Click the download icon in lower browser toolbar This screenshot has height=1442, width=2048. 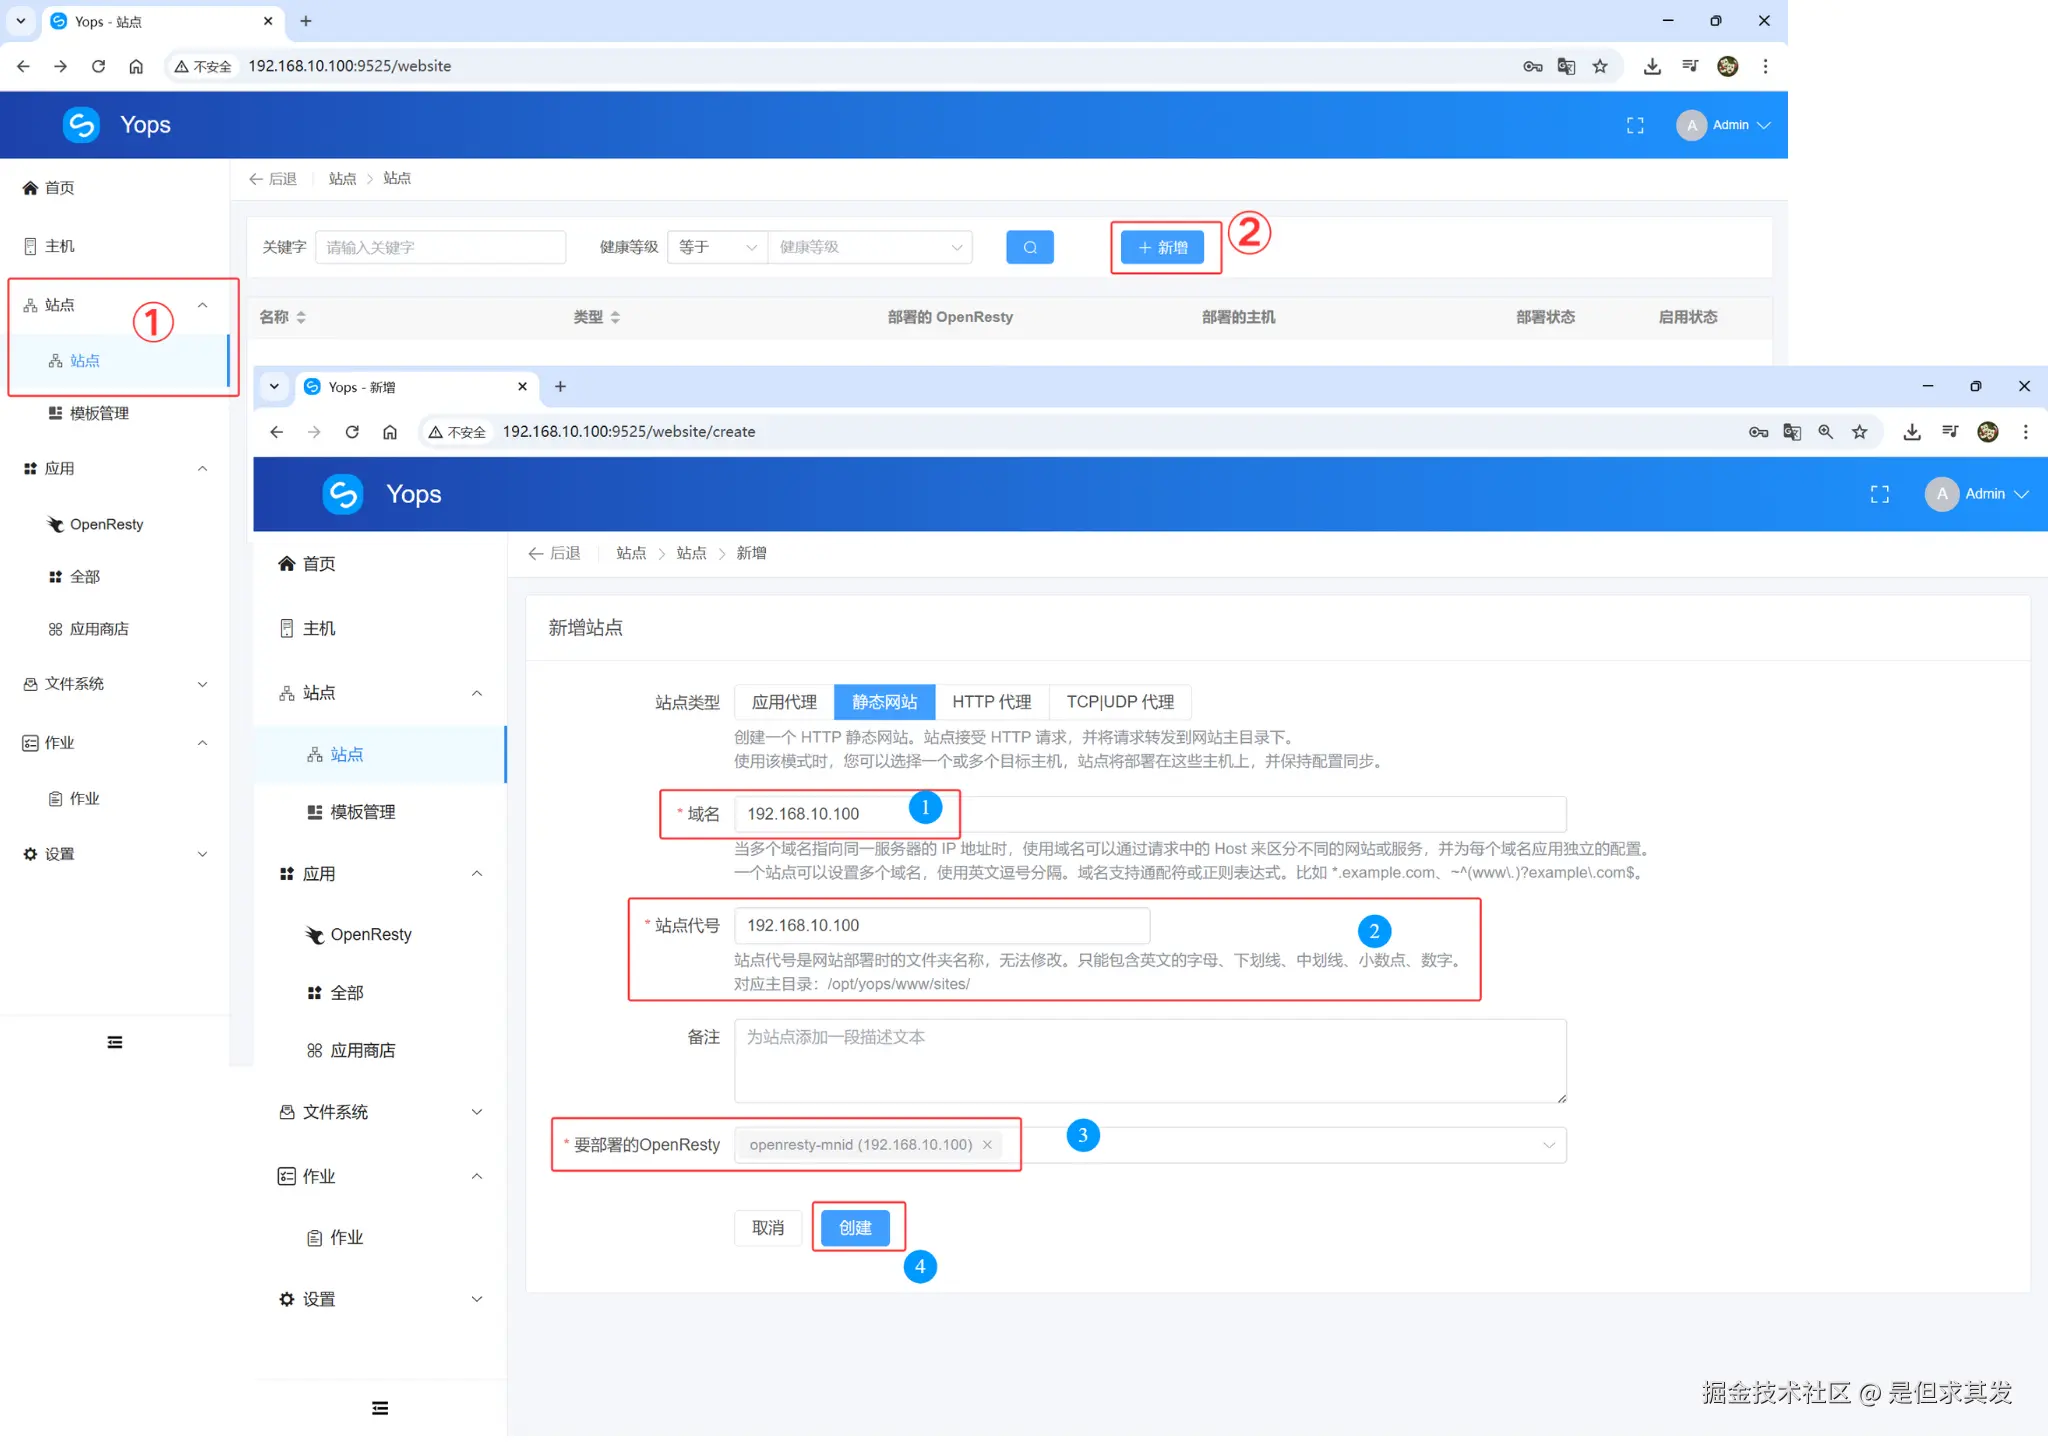[x=1911, y=432]
